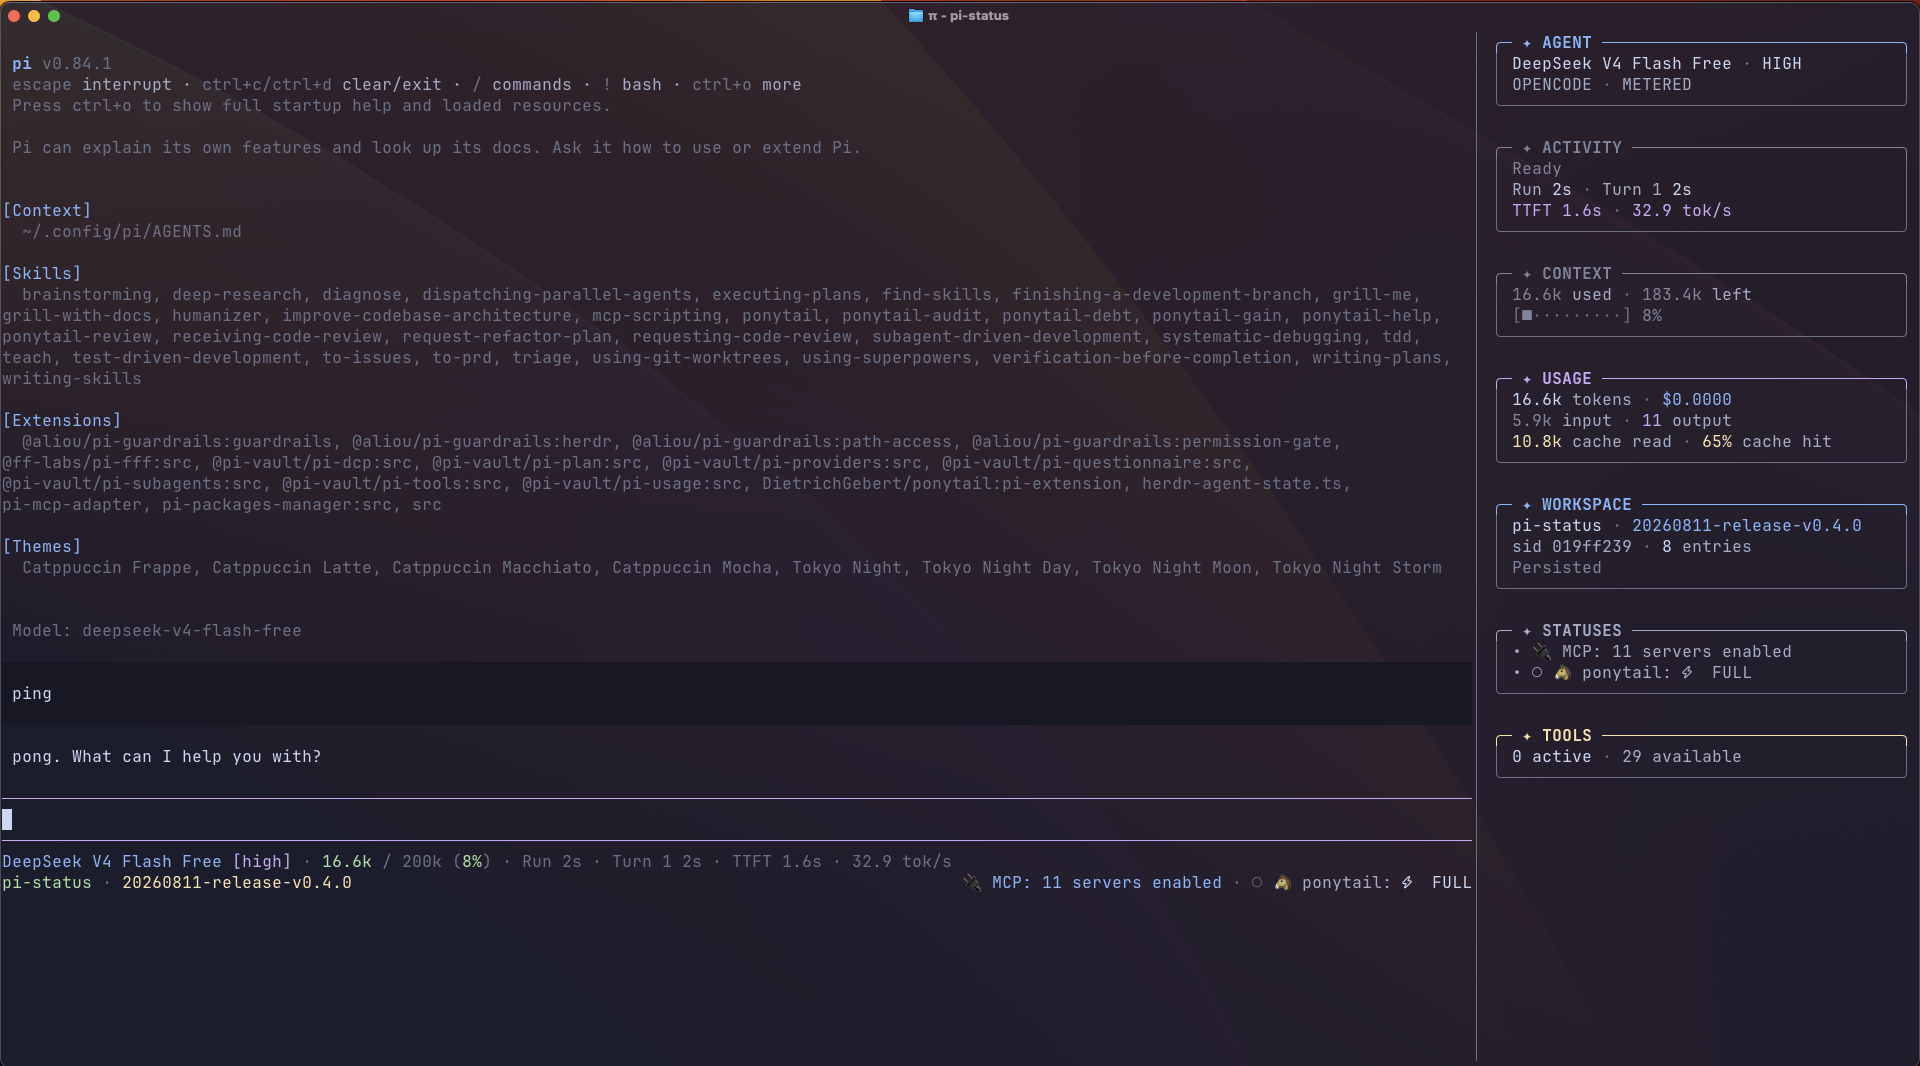Click 'METERED' in the AGENT panel
Image resolution: width=1920 pixels, height=1066 pixels.
(x=1657, y=85)
